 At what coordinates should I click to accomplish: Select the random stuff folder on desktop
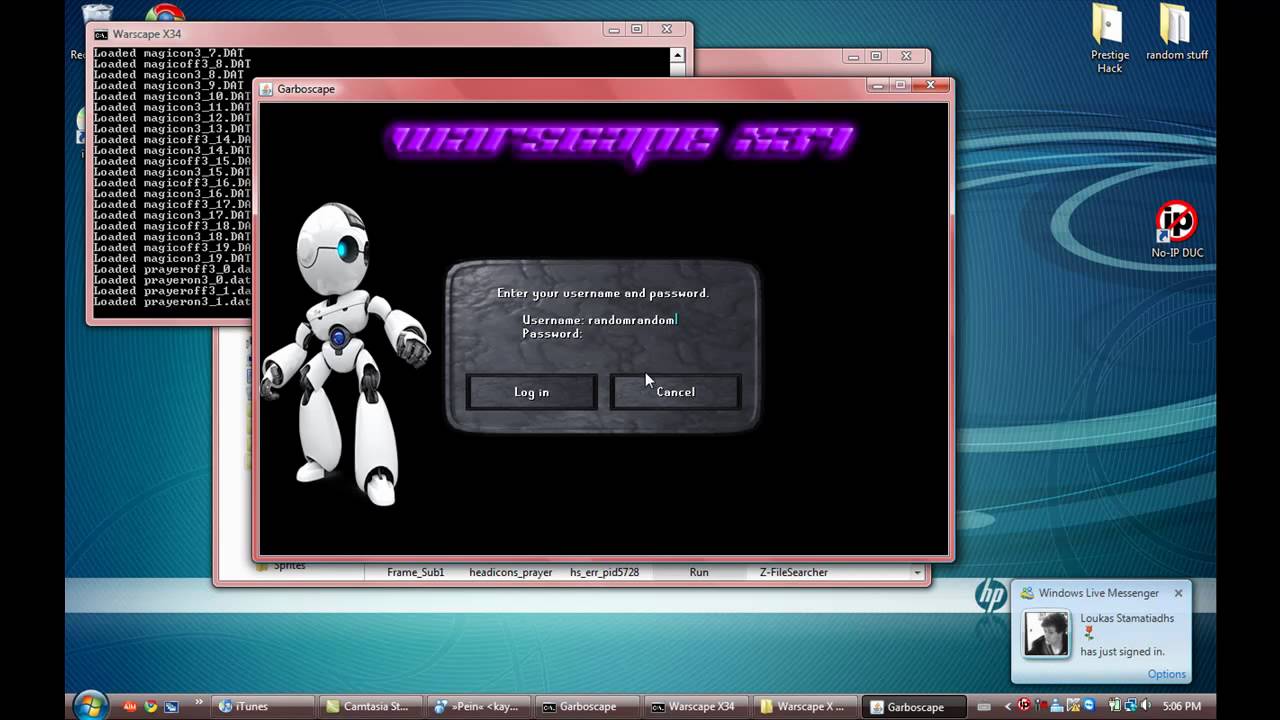pos(1177,33)
